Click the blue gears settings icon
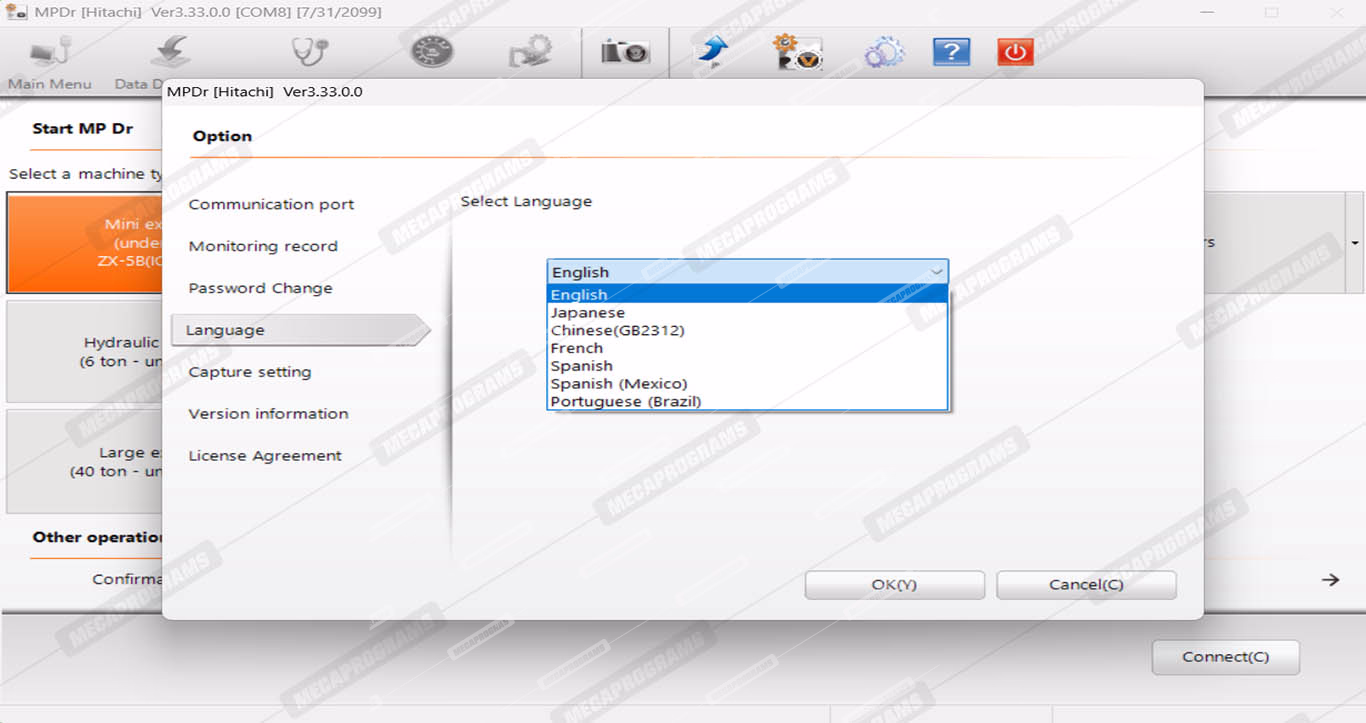The height and width of the screenshot is (723, 1366). point(883,52)
